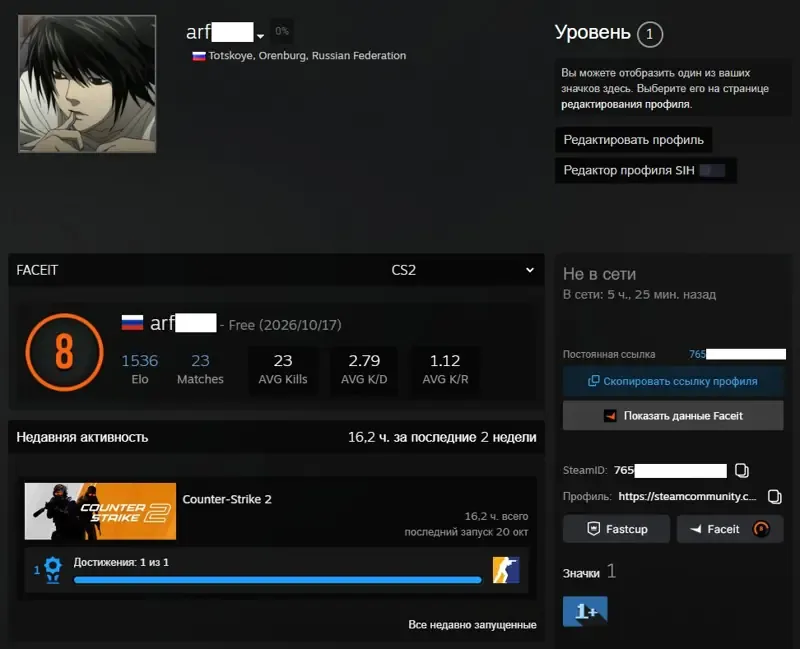Click the Достижения: 1 из 1 text

[x=121, y=562]
